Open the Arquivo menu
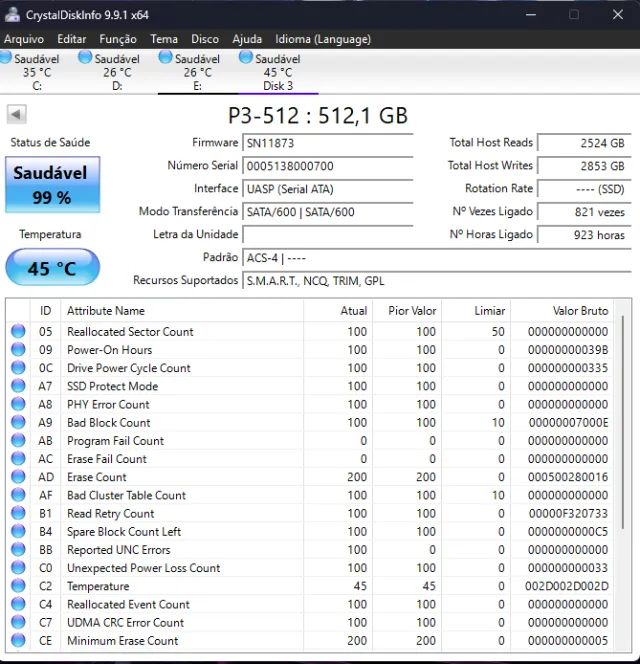Viewport: 640px width, 664px height. point(24,39)
